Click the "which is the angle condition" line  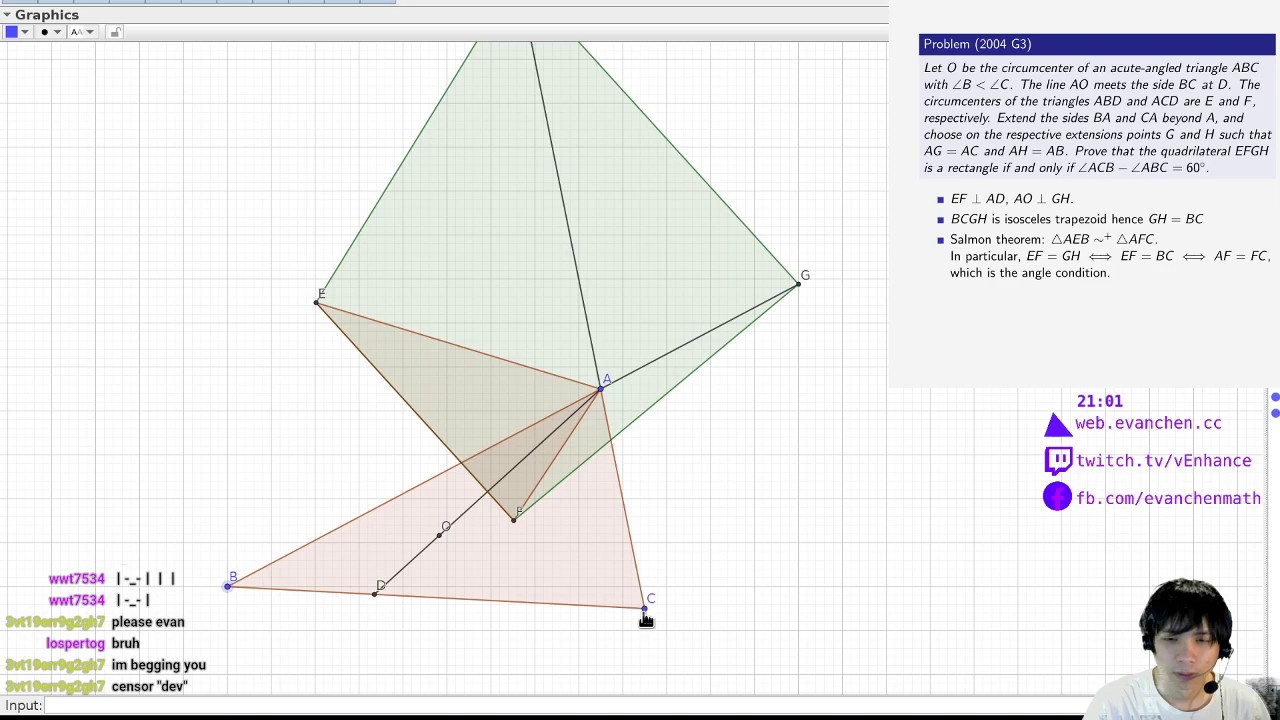tap(1030, 273)
